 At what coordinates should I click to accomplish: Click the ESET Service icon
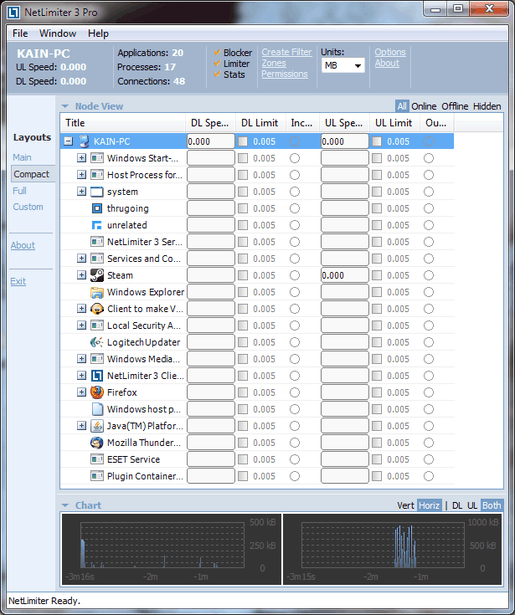97,459
